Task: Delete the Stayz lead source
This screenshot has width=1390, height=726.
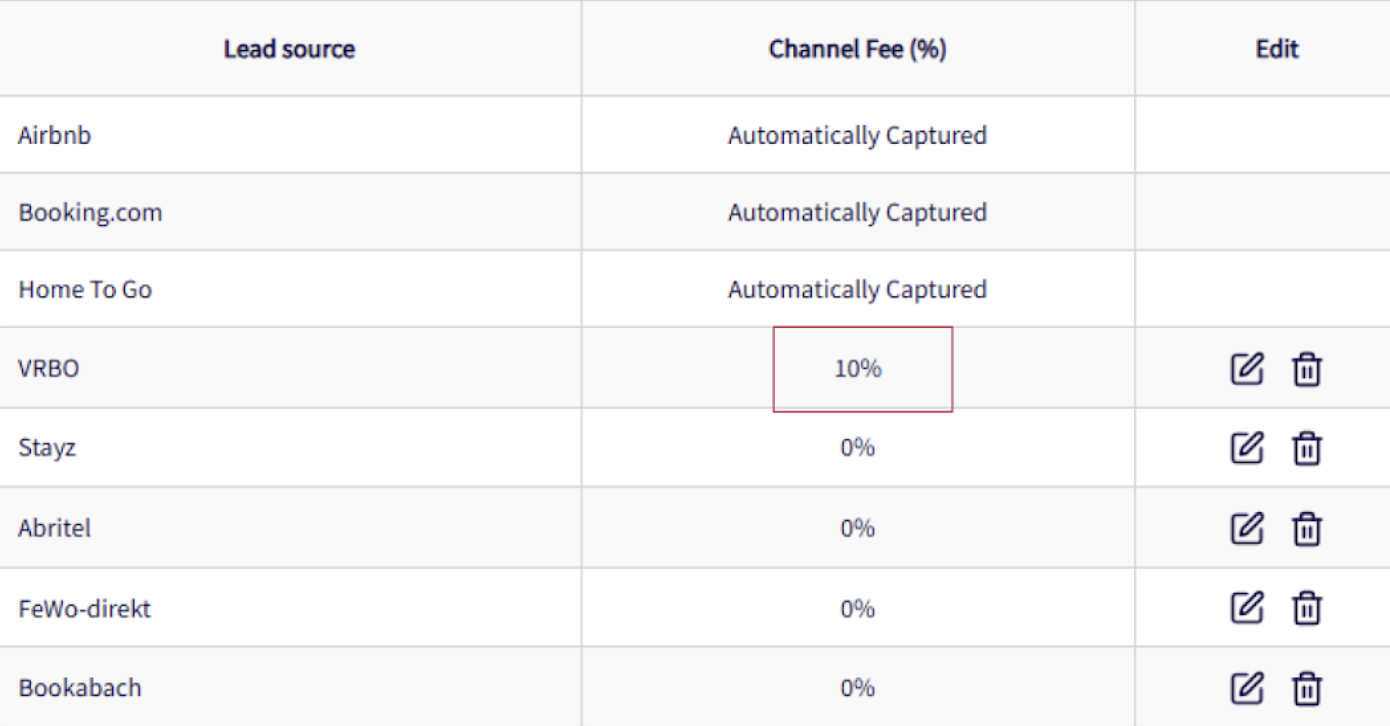Action: [x=1306, y=448]
